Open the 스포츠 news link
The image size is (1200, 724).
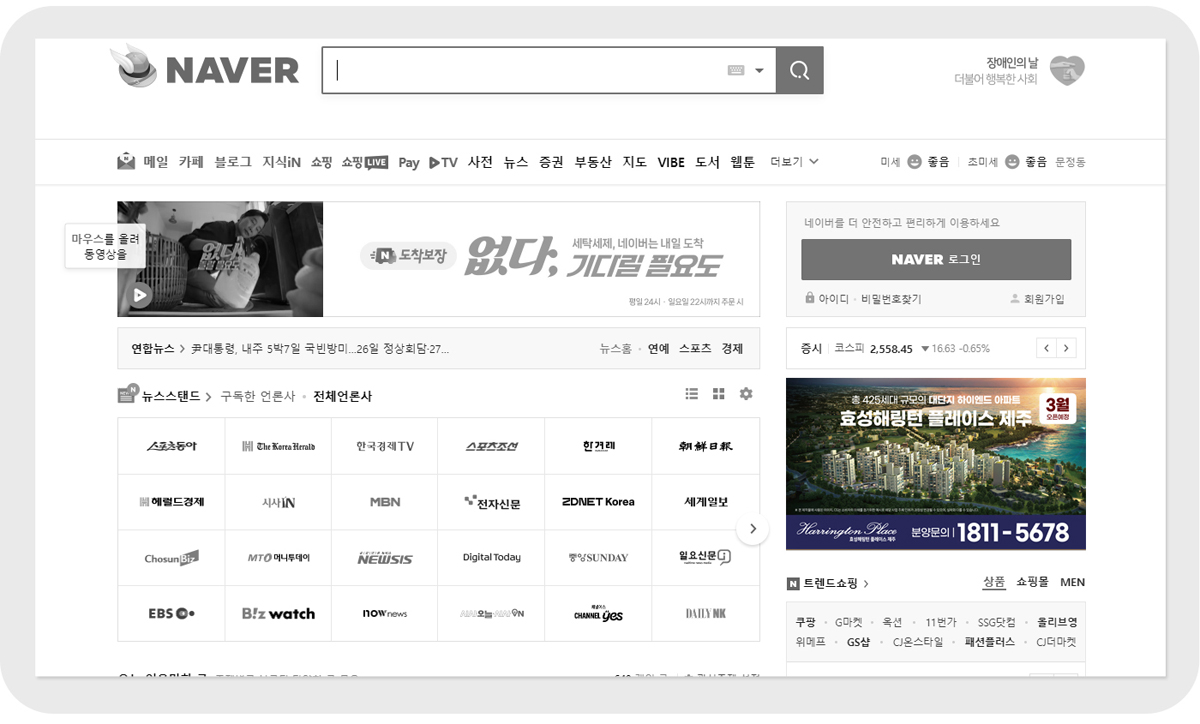695,349
